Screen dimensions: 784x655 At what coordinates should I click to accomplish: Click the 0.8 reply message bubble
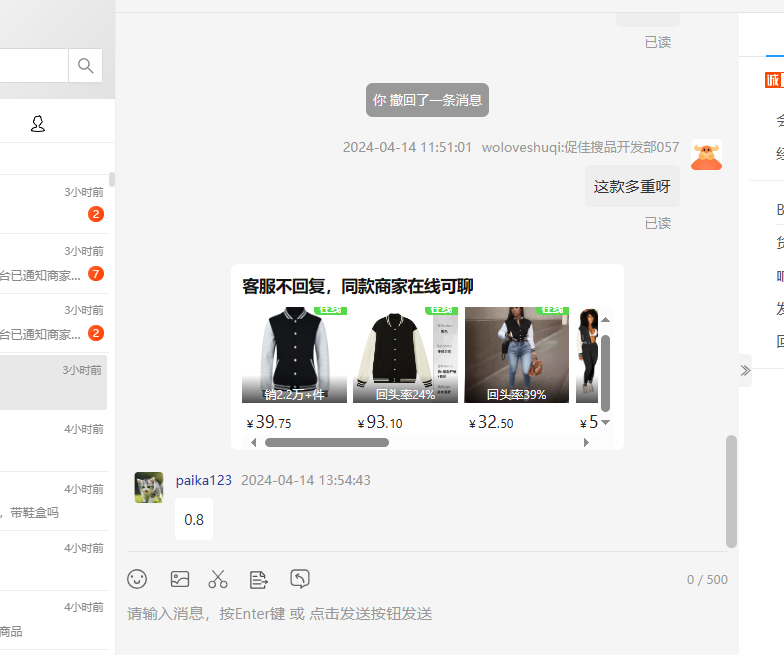pyautogui.click(x=194, y=520)
